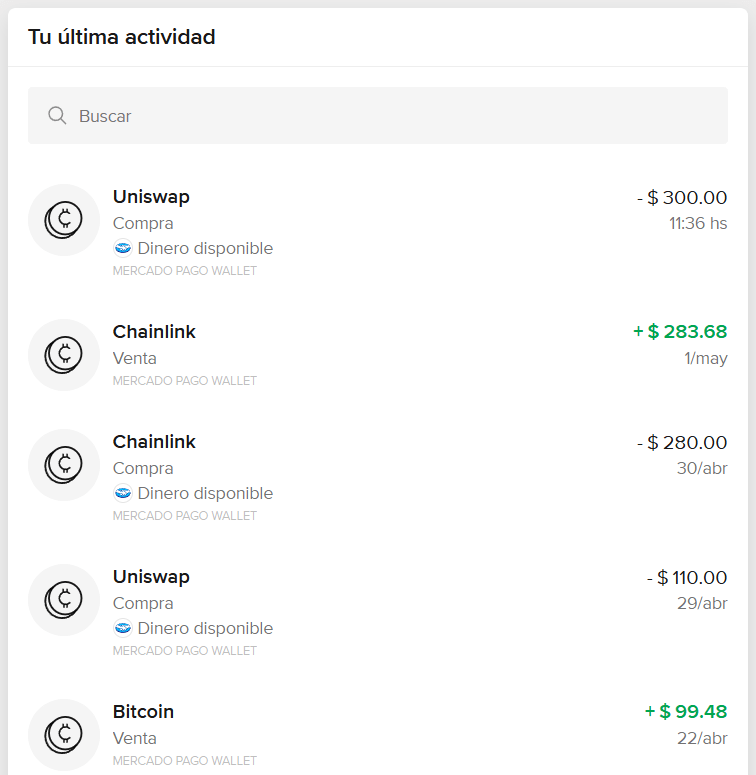
Task: Click the - $ 300.00 amount
Action: coord(682,198)
